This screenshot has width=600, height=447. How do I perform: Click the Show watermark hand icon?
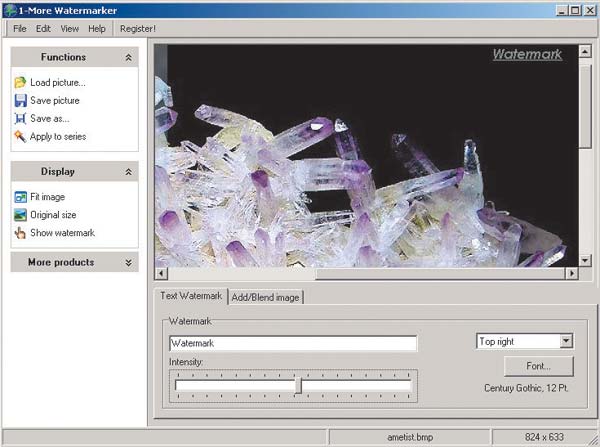(x=20, y=233)
